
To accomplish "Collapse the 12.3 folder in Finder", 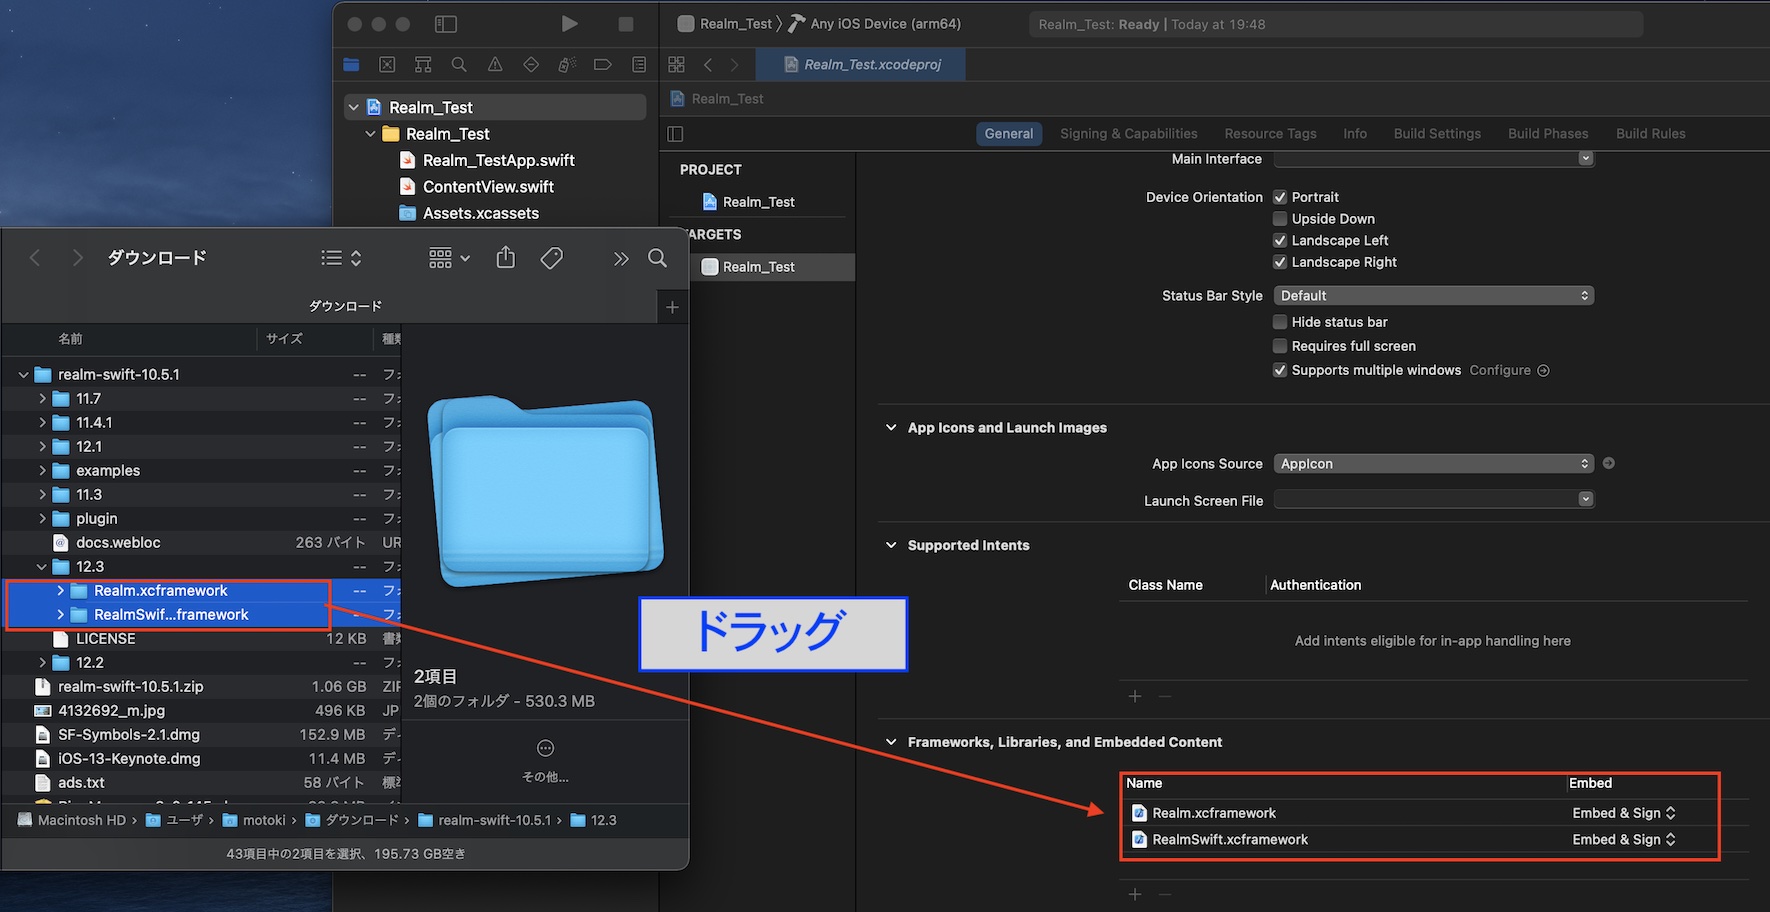I will pos(42,567).
